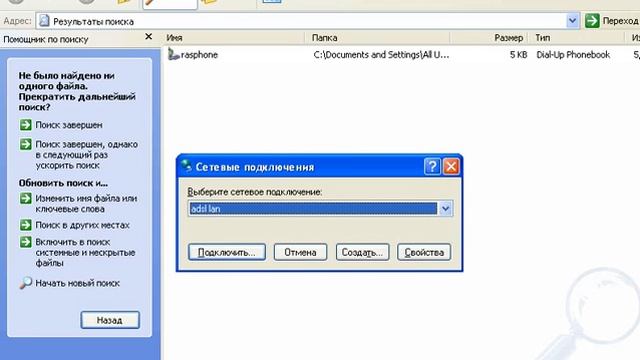Viewport: 640px width, 360px height.
Task: Click the Подключить... button
Action: tap(227, 252)
